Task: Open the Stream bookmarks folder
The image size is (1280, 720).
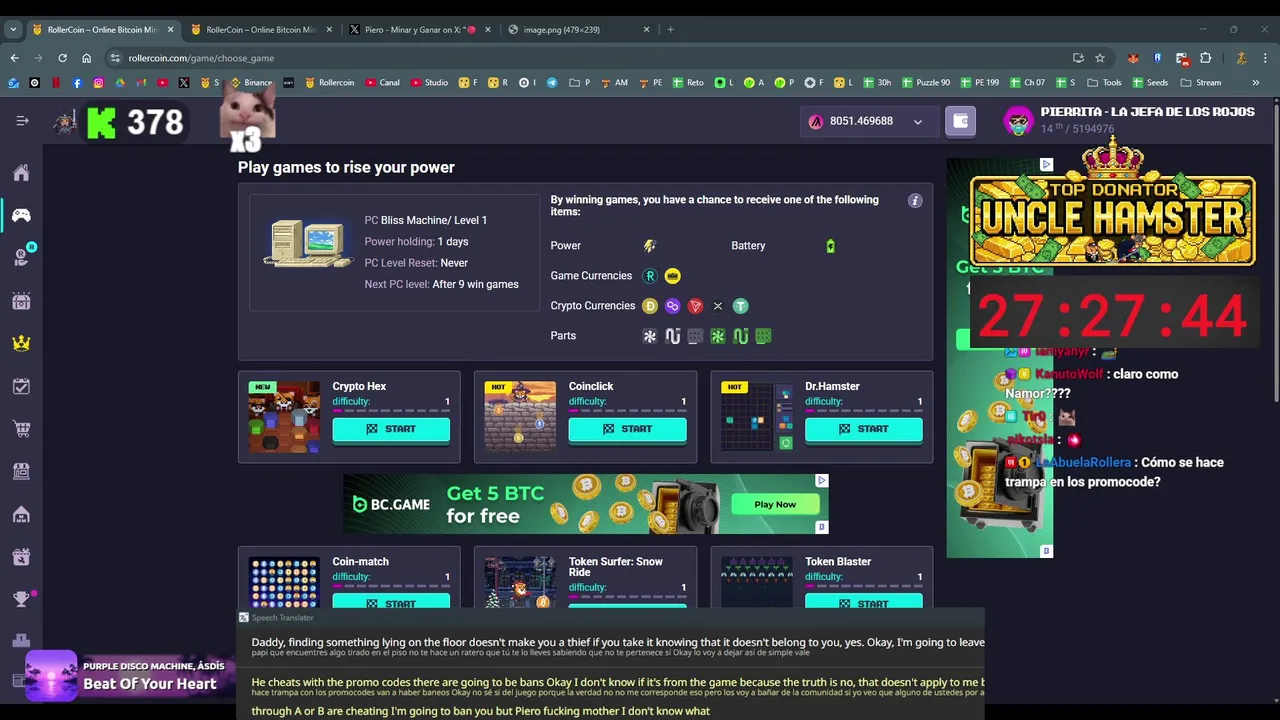Action: click(x=1201, y=83)
